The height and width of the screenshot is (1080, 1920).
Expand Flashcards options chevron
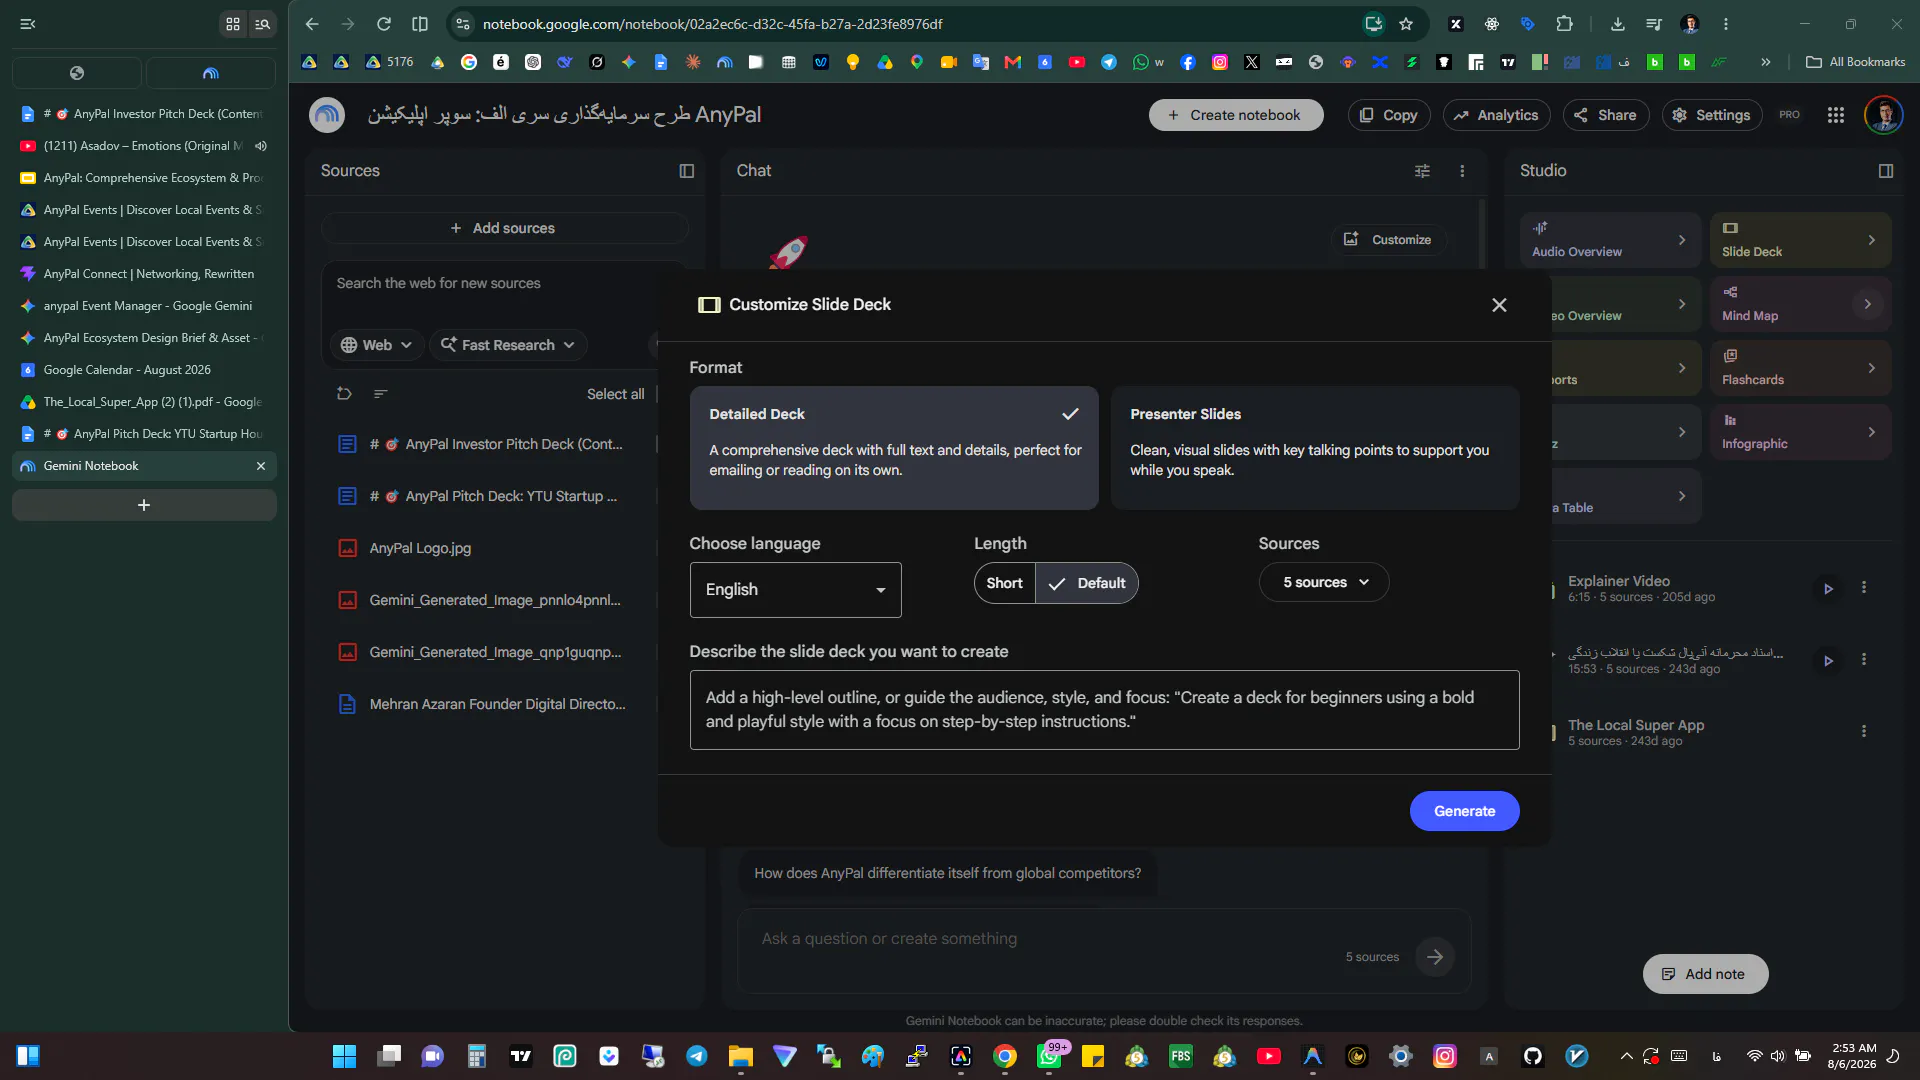pos(1872,368)
